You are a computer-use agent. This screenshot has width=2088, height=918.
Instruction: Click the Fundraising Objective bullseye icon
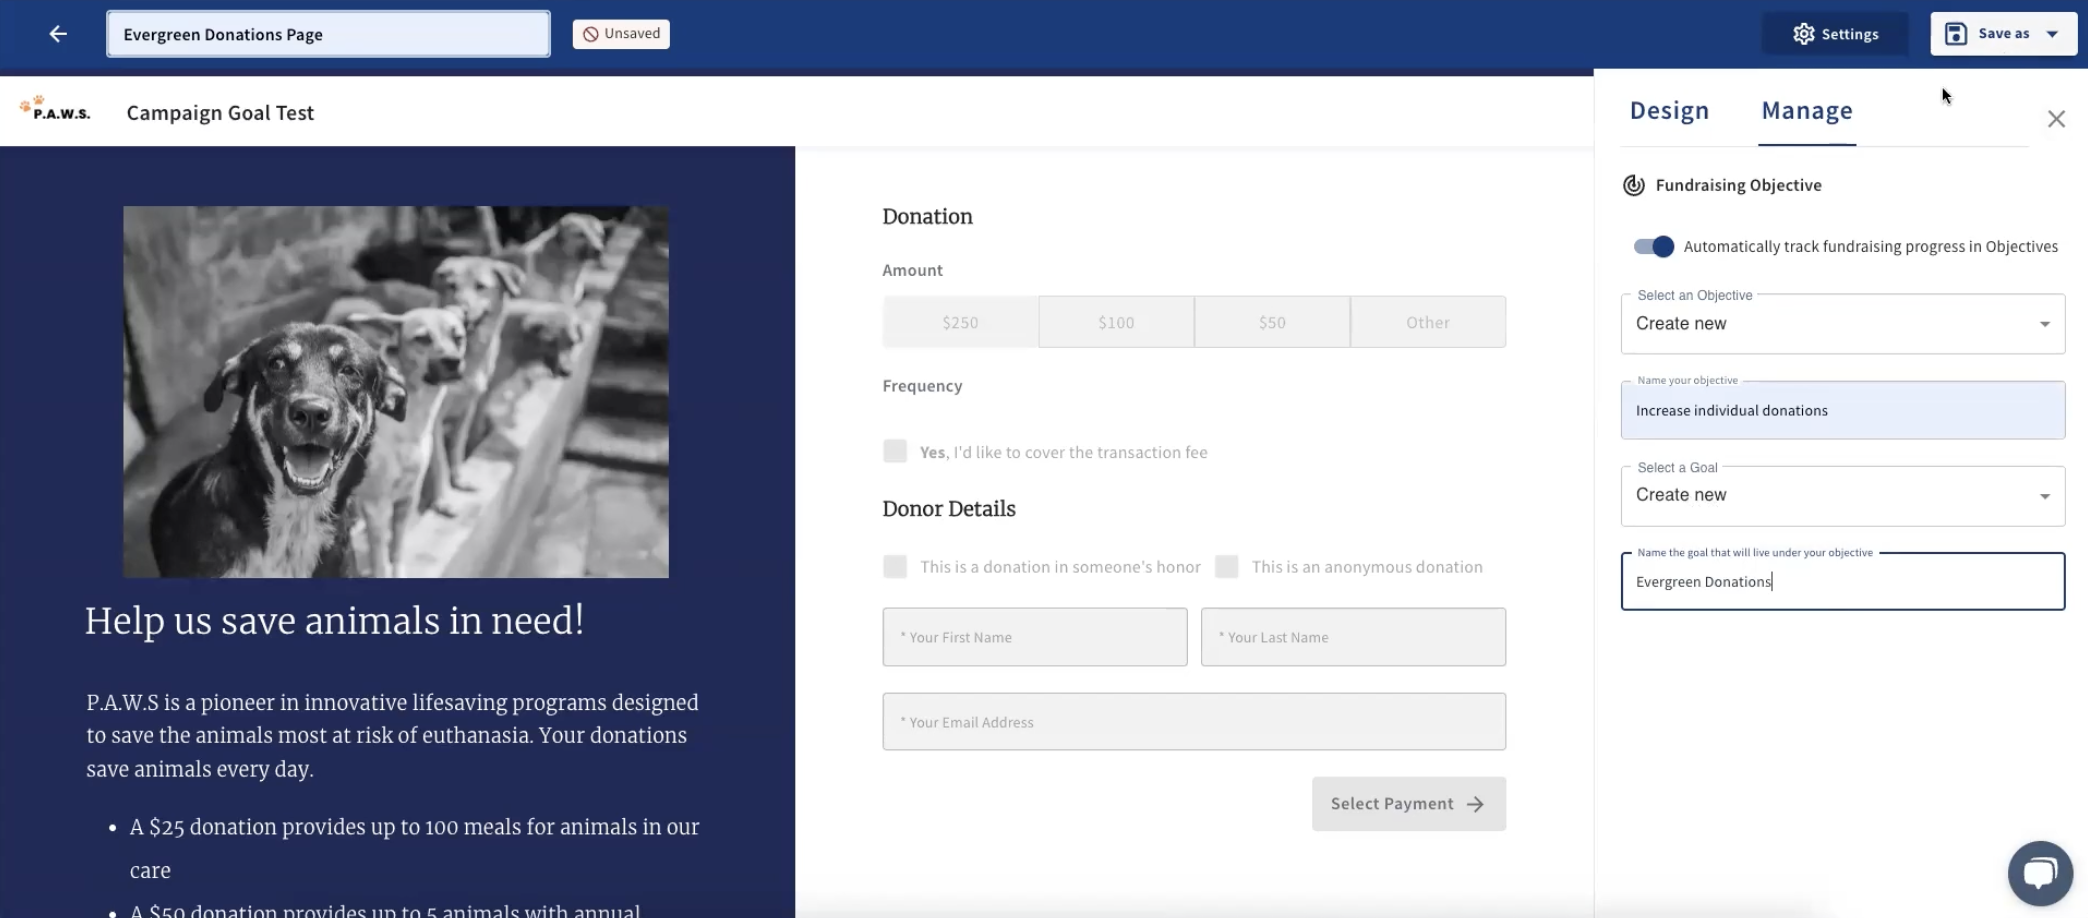point(1633,185)
